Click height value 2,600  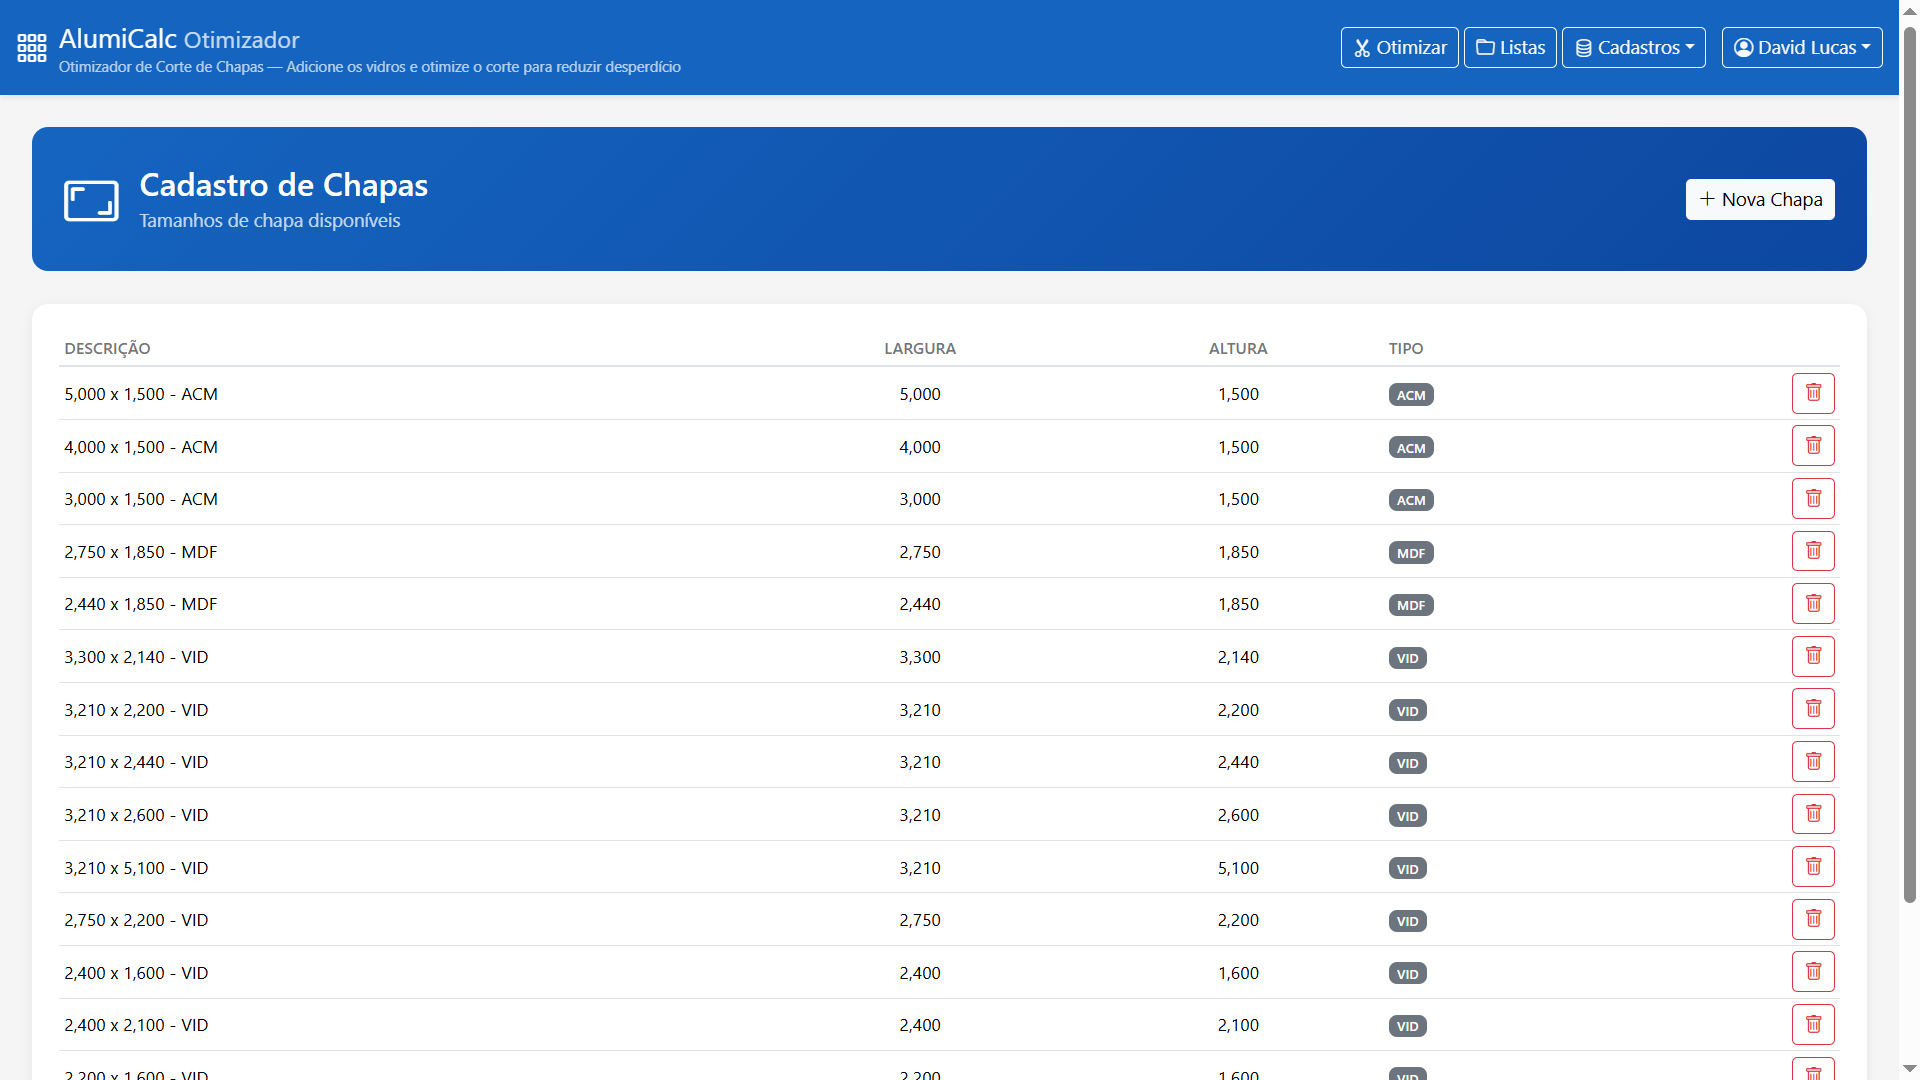[x=1238, y=815]
